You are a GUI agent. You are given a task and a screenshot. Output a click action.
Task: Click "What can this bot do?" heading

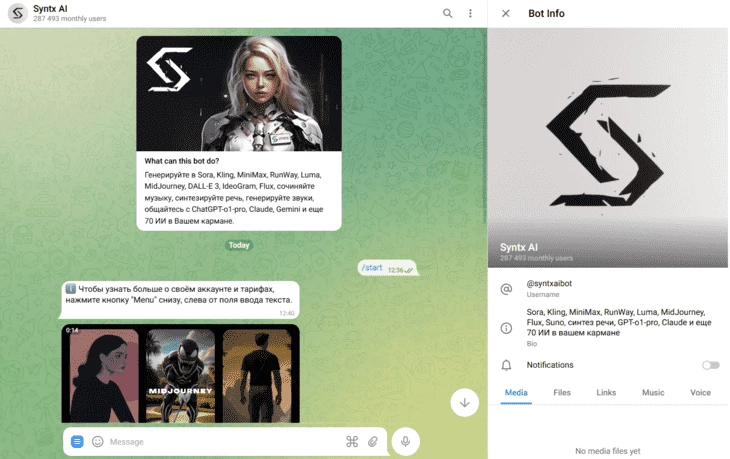coord(182,161)
